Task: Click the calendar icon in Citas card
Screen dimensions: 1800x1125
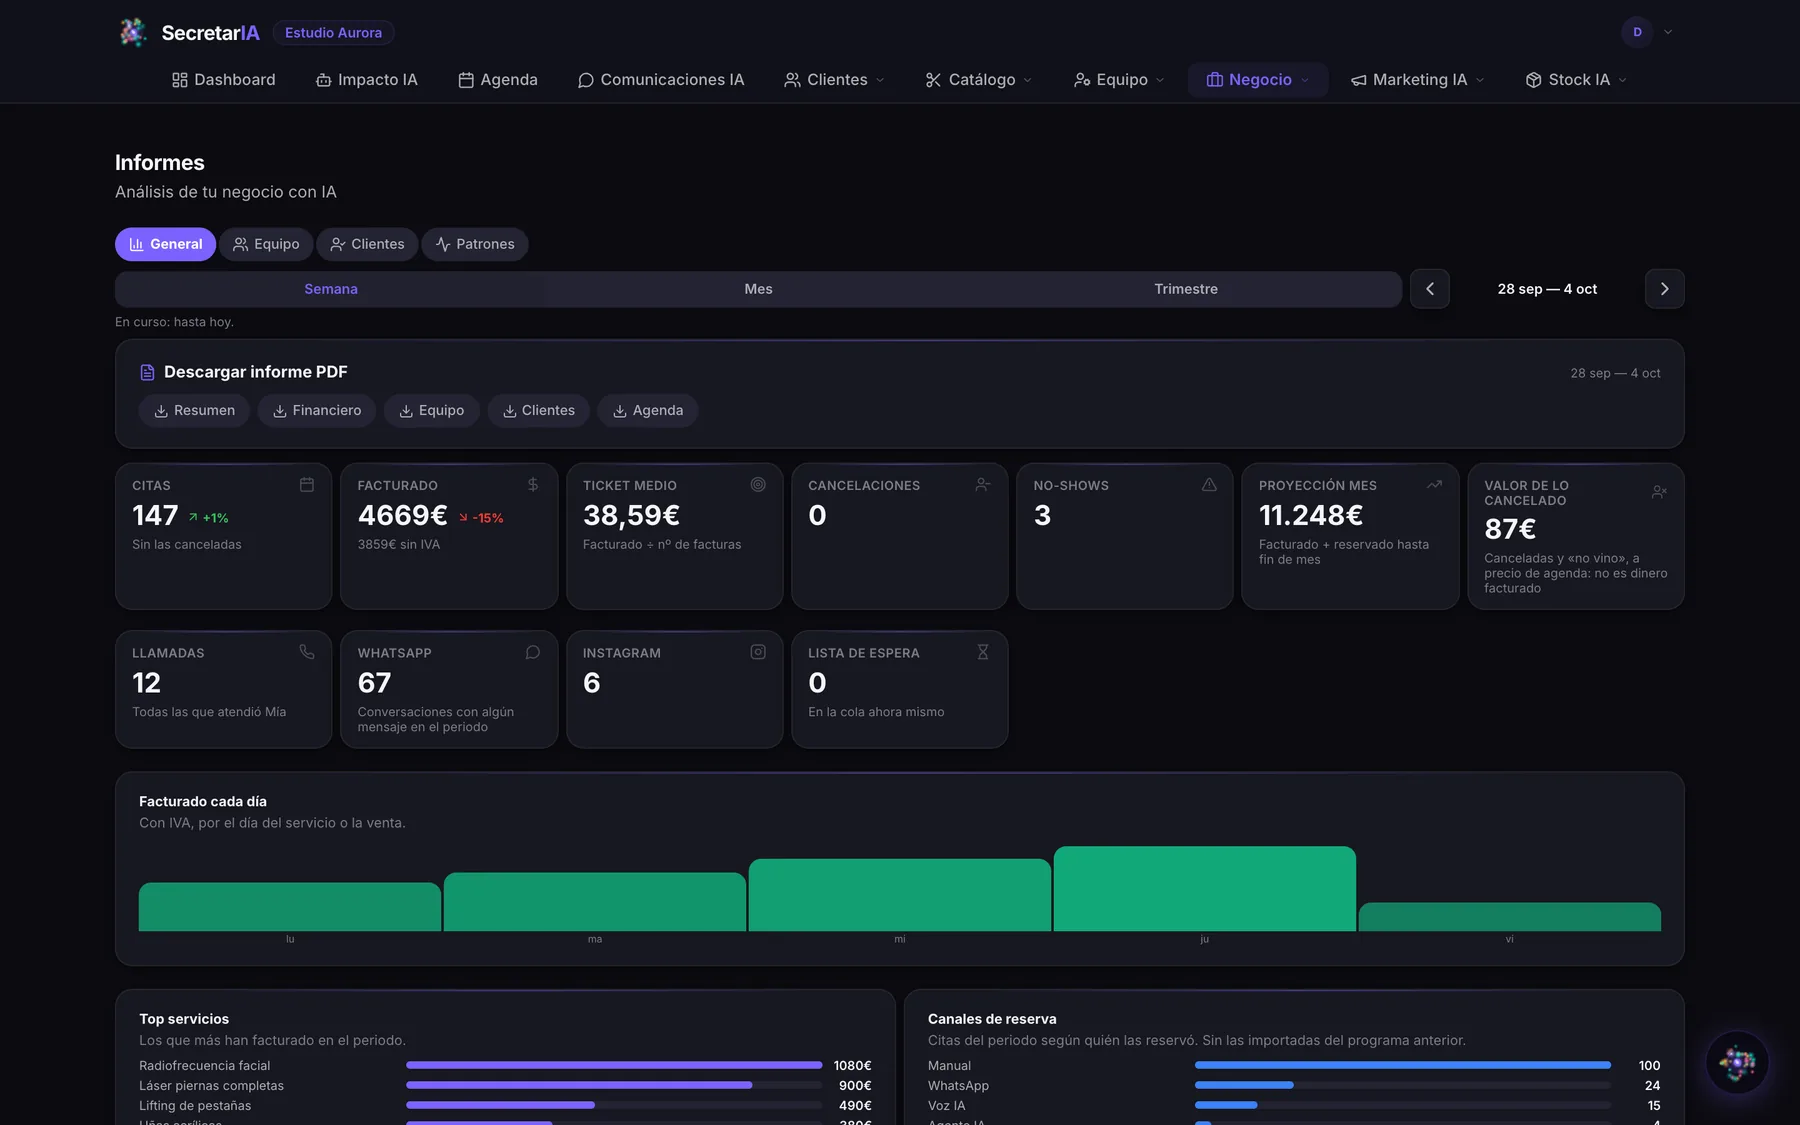Action: click(x=307, y=484)
